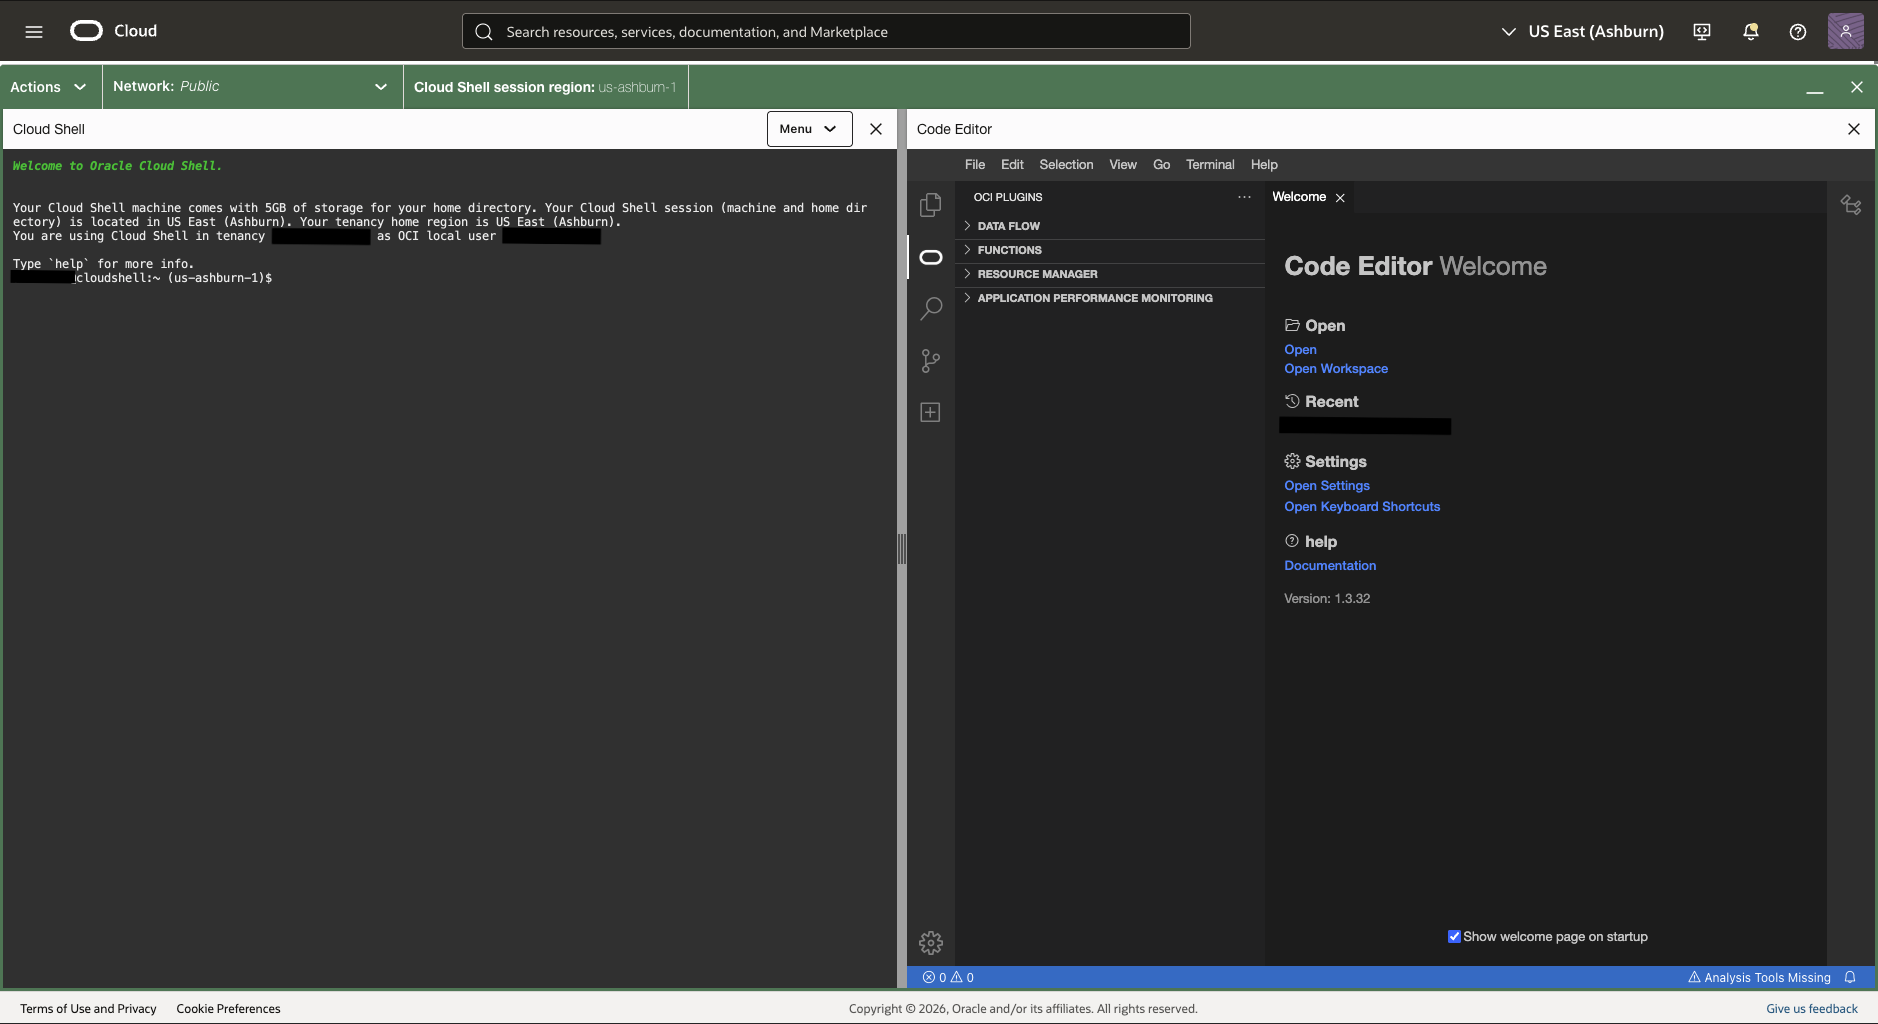The height and width of the screenshot is (1024, 1878).
Task: Click the status bar notification bell
Action: tap(1850, 978)
